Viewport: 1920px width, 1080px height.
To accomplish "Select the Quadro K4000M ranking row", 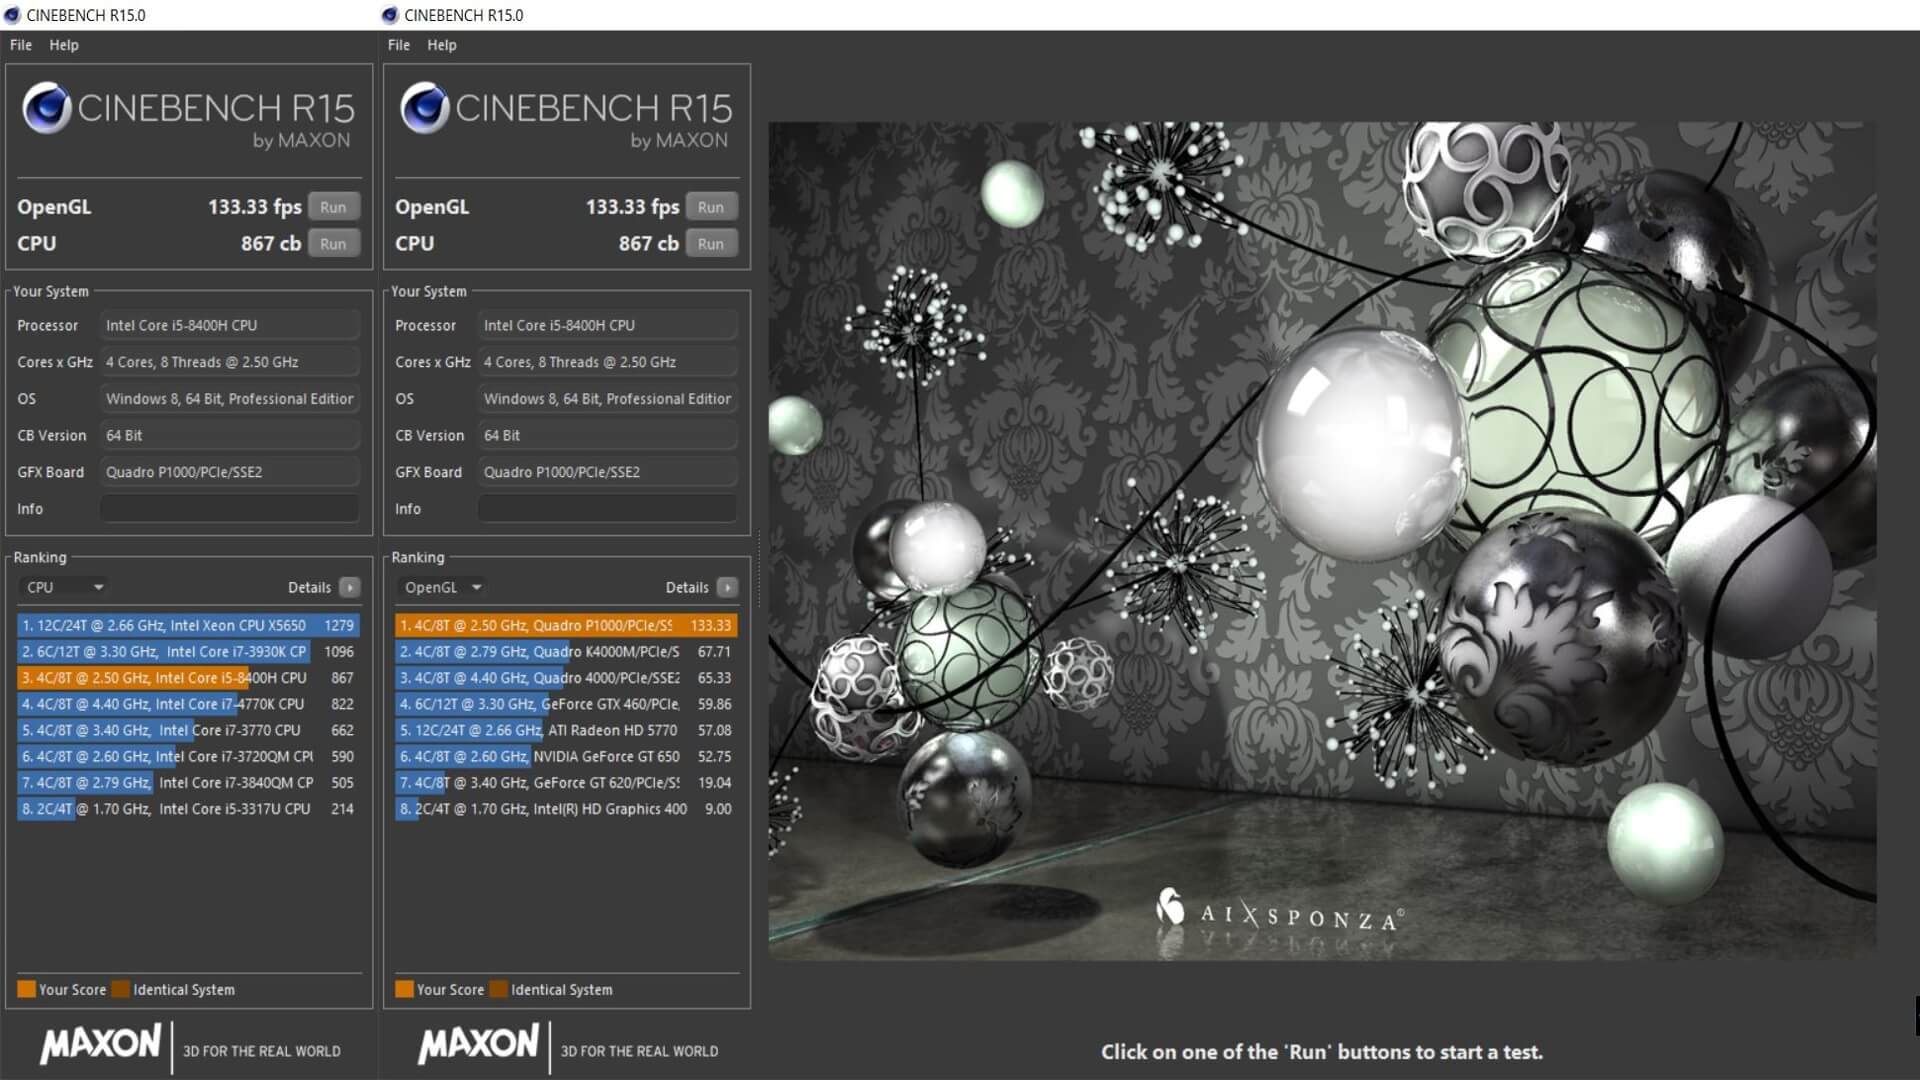I will (566, 651).
